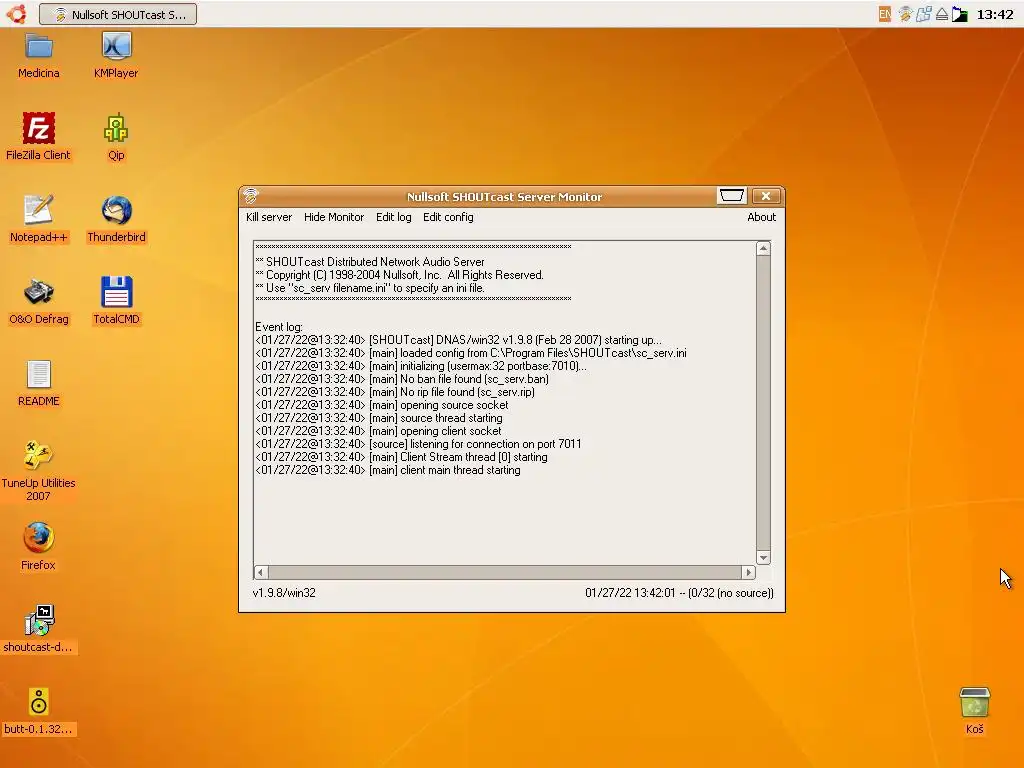
Task: Select the butt-0.1.32... desktop icon
Action: pyautogui.click(x=39, y=703)
